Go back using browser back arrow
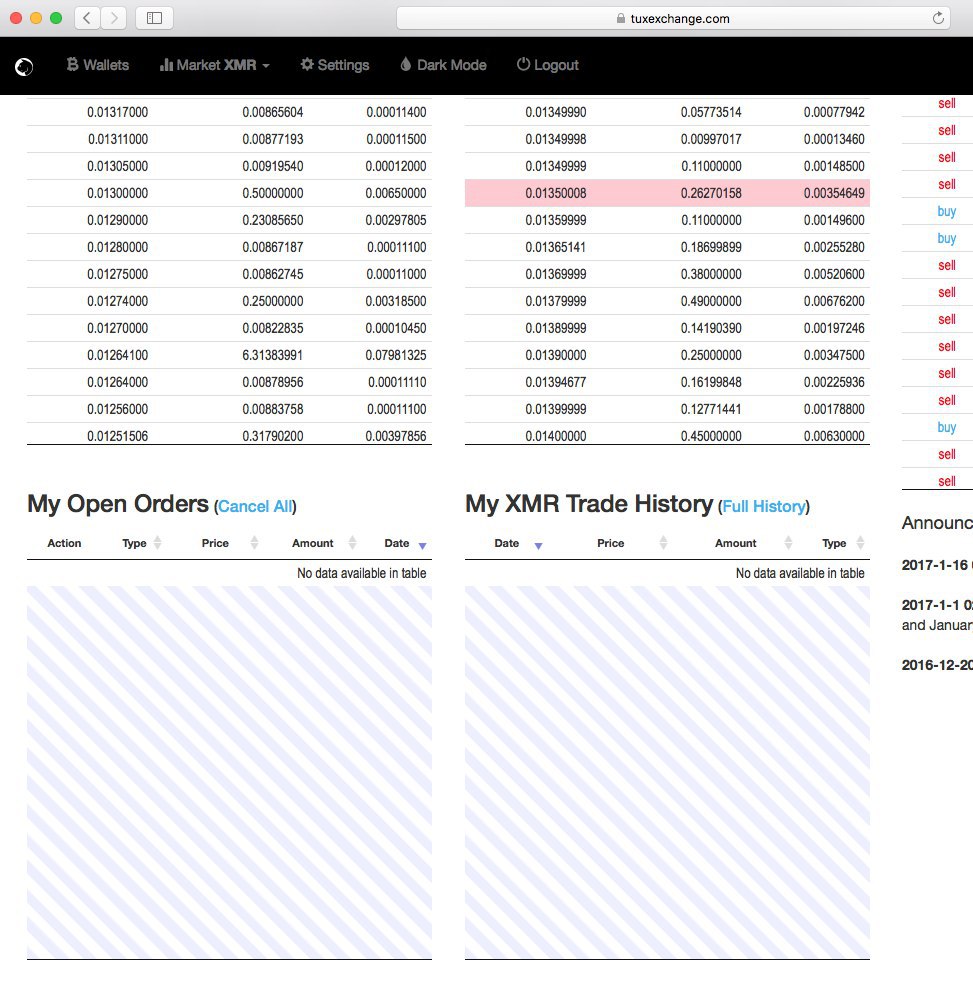973x1004 pixels. click(87, 18)
